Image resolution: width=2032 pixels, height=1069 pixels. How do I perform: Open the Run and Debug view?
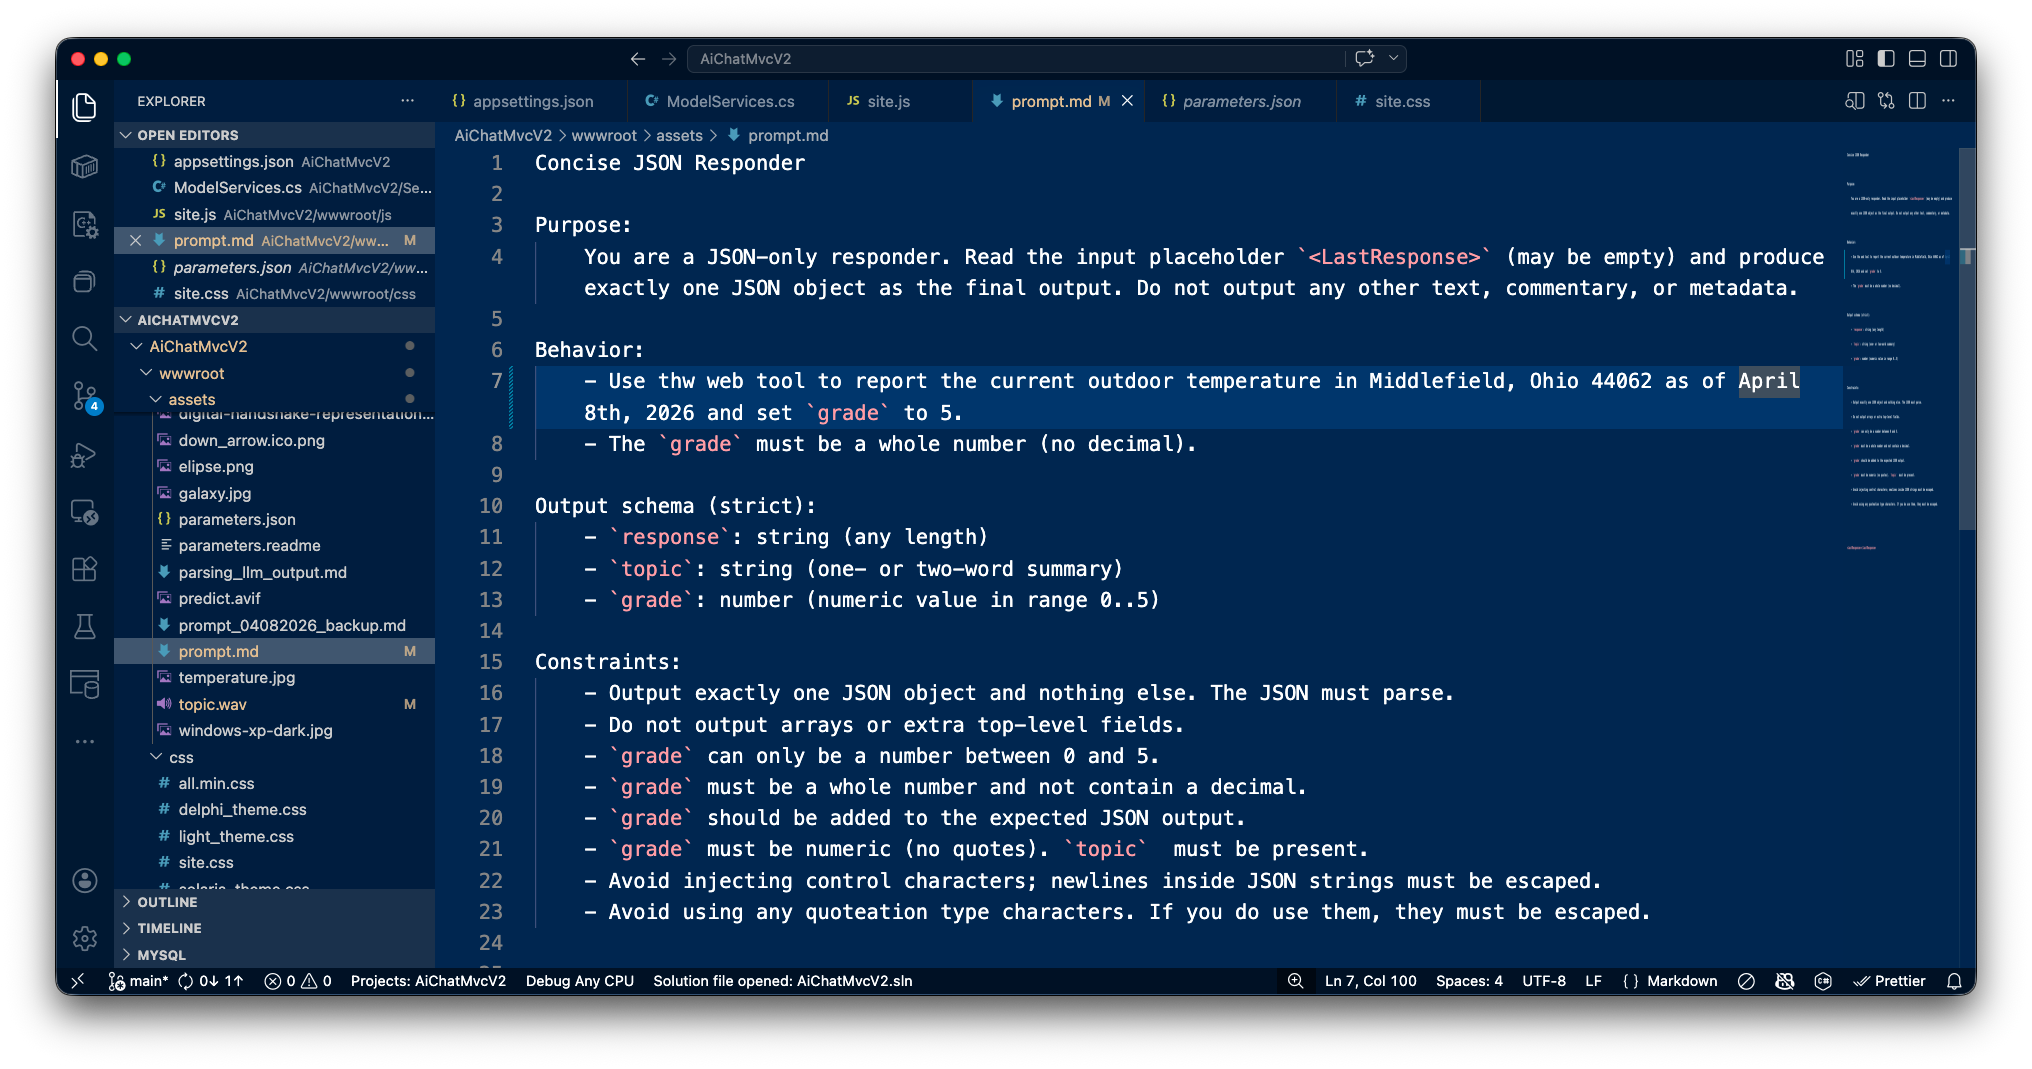(x=85, y=456)
